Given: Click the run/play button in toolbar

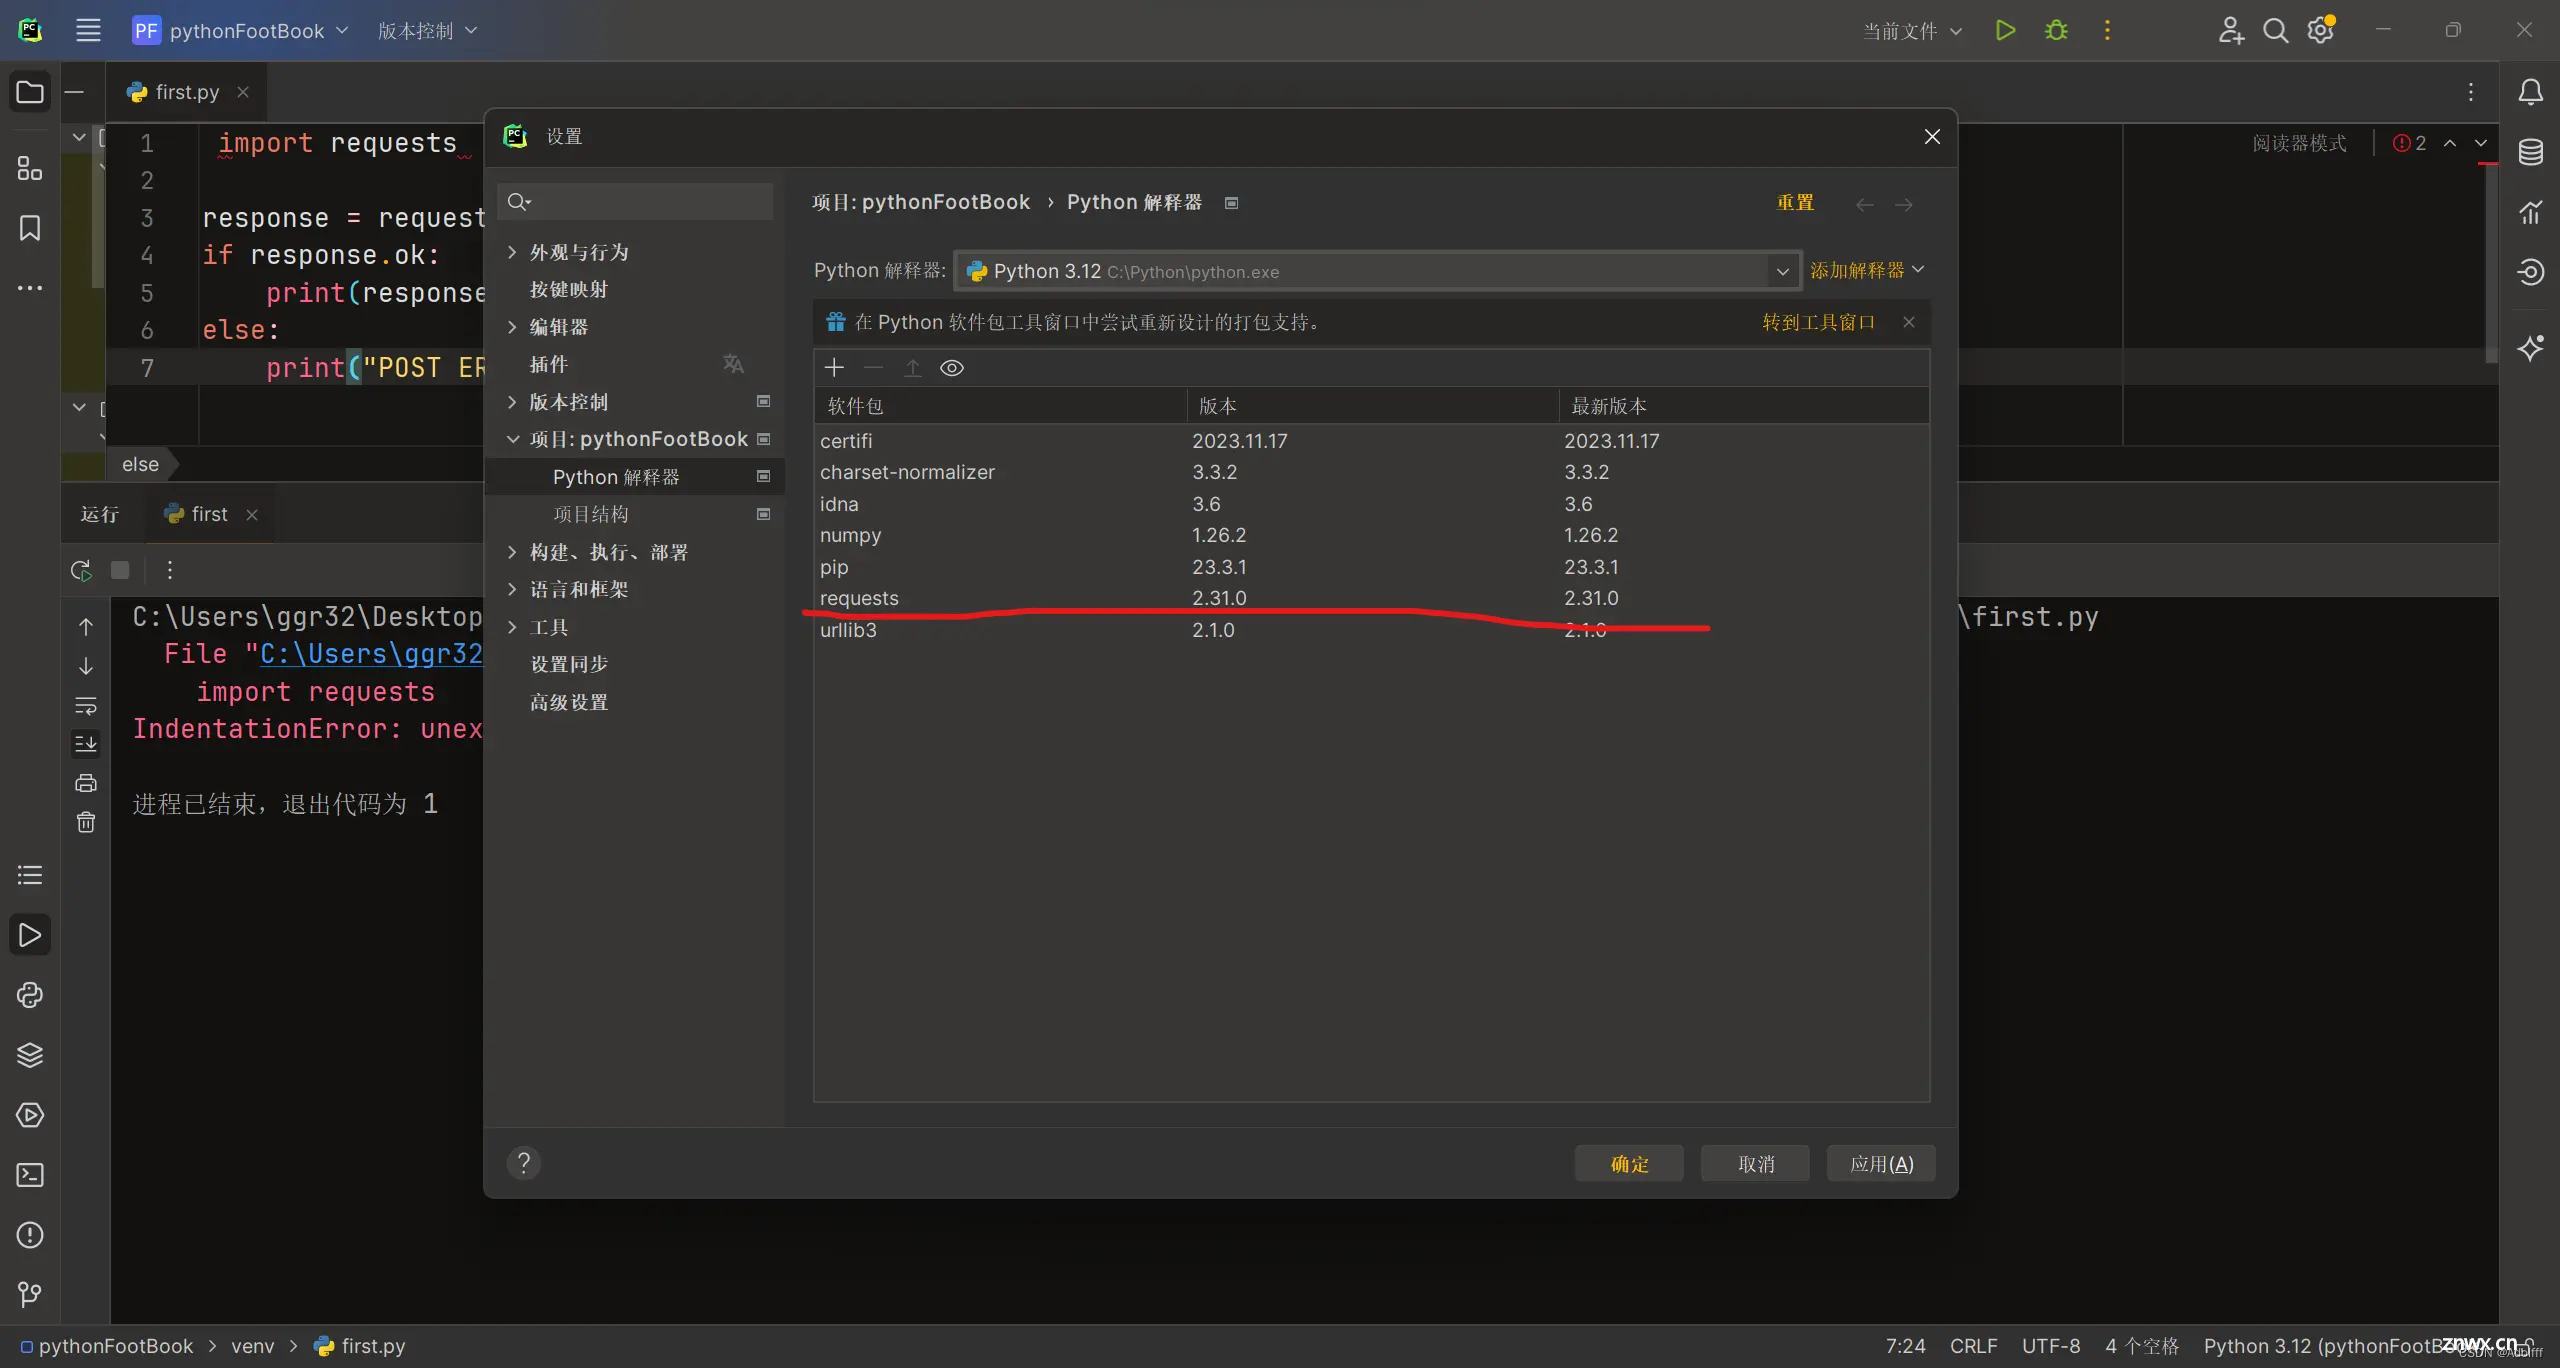Looking at the screenshot, I should tap(2005, 30).
